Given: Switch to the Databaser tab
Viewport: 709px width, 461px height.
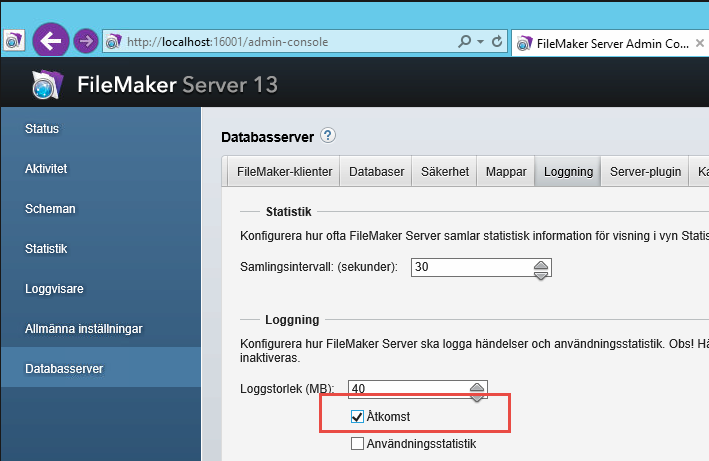Looking at the screenshot, I should [x=376, y=172].
